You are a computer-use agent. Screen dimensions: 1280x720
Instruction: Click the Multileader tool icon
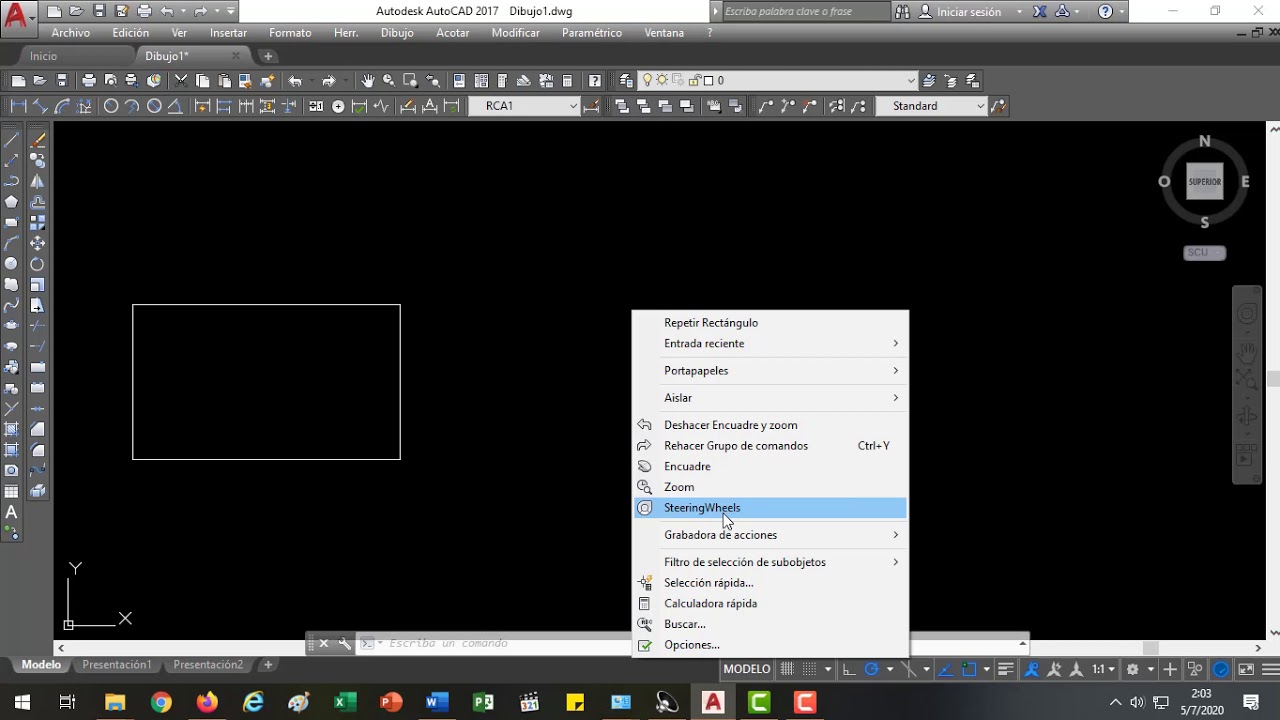pos(766,106)
